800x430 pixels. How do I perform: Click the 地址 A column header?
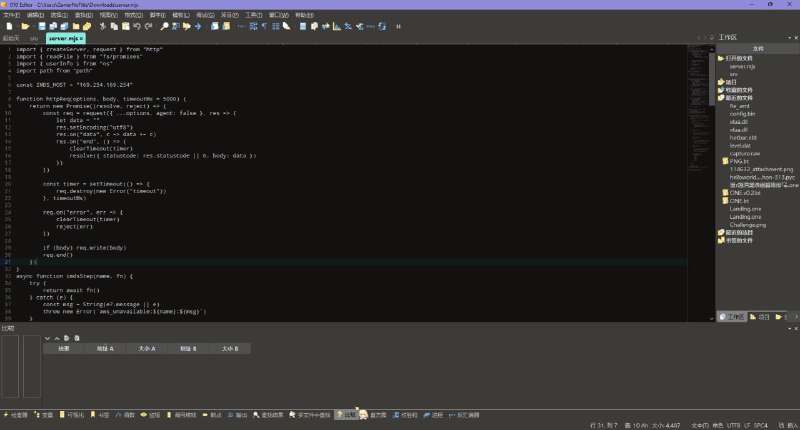click(x=105, y=348)
